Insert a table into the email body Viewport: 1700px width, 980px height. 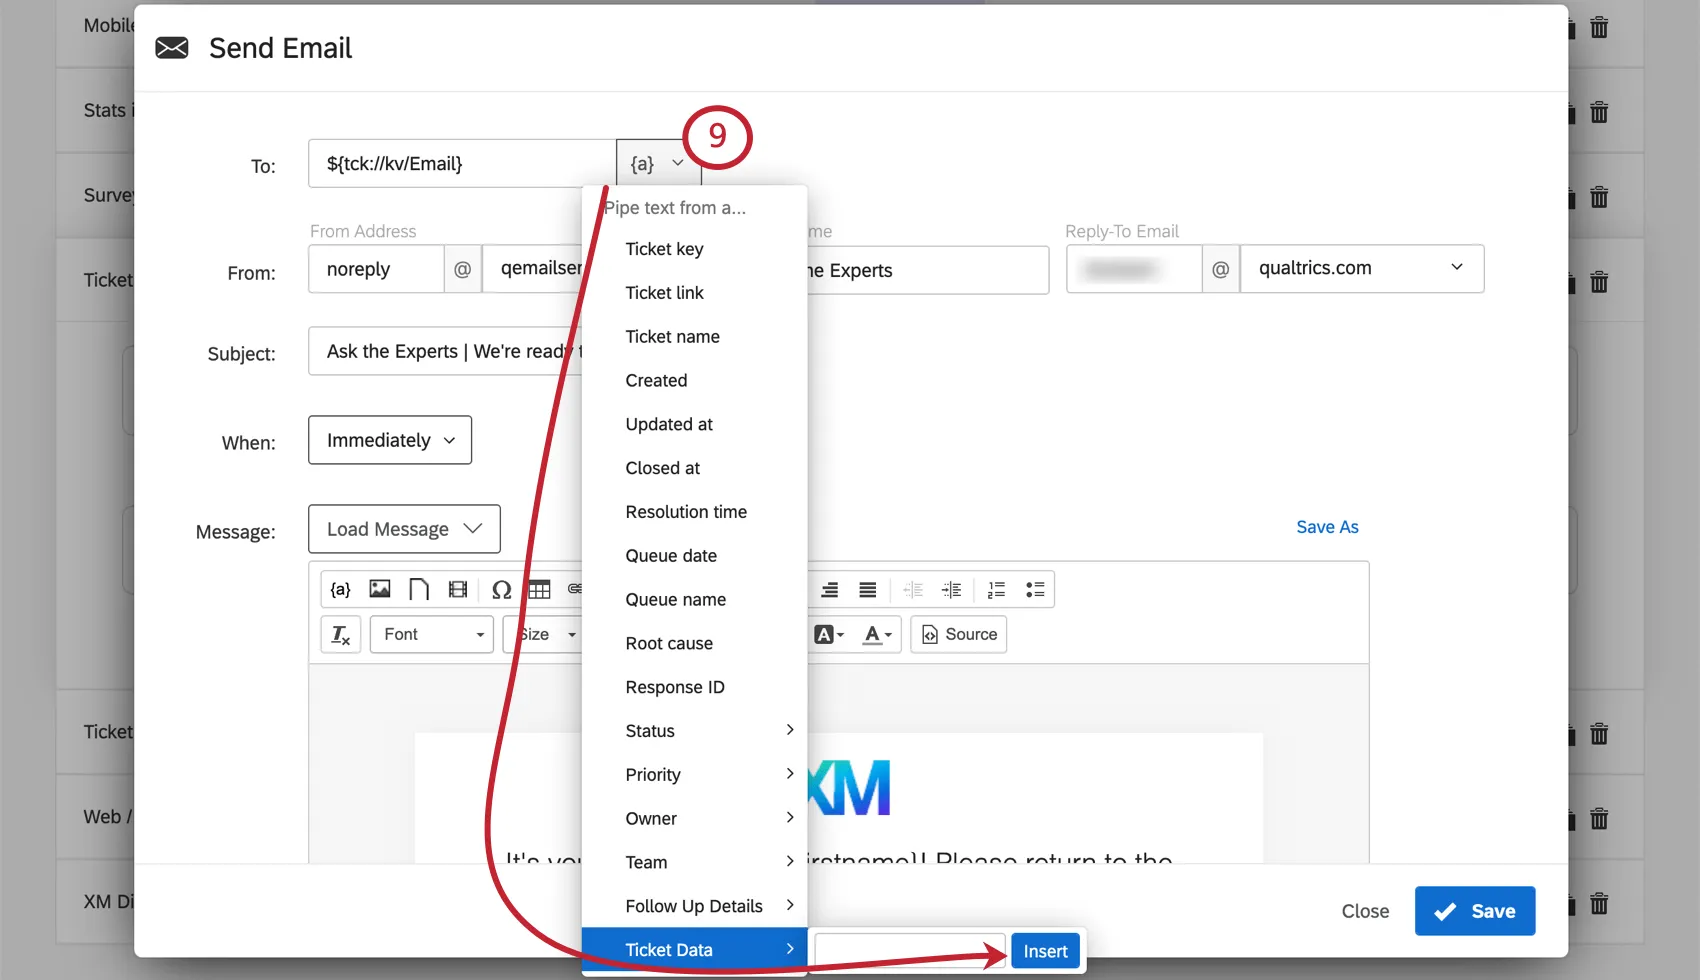click(x=540, y=589)
